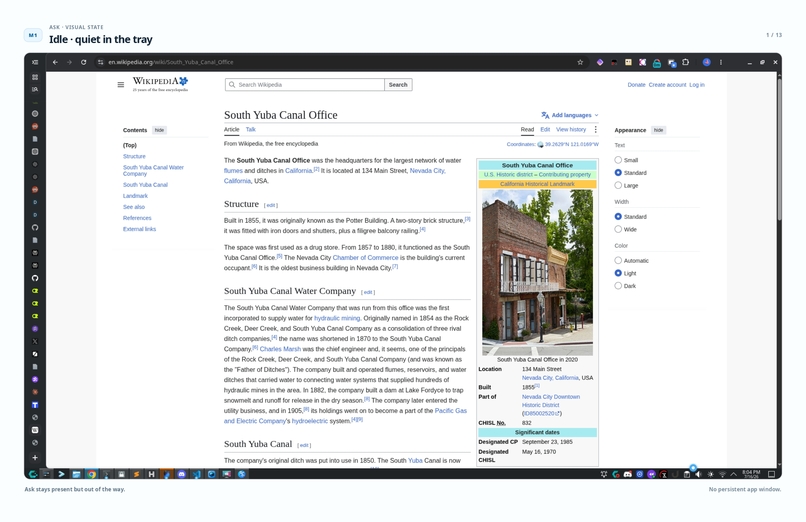Open the Edit tab
This screenshot has width=806, height=522.
[x=545, y=129]
